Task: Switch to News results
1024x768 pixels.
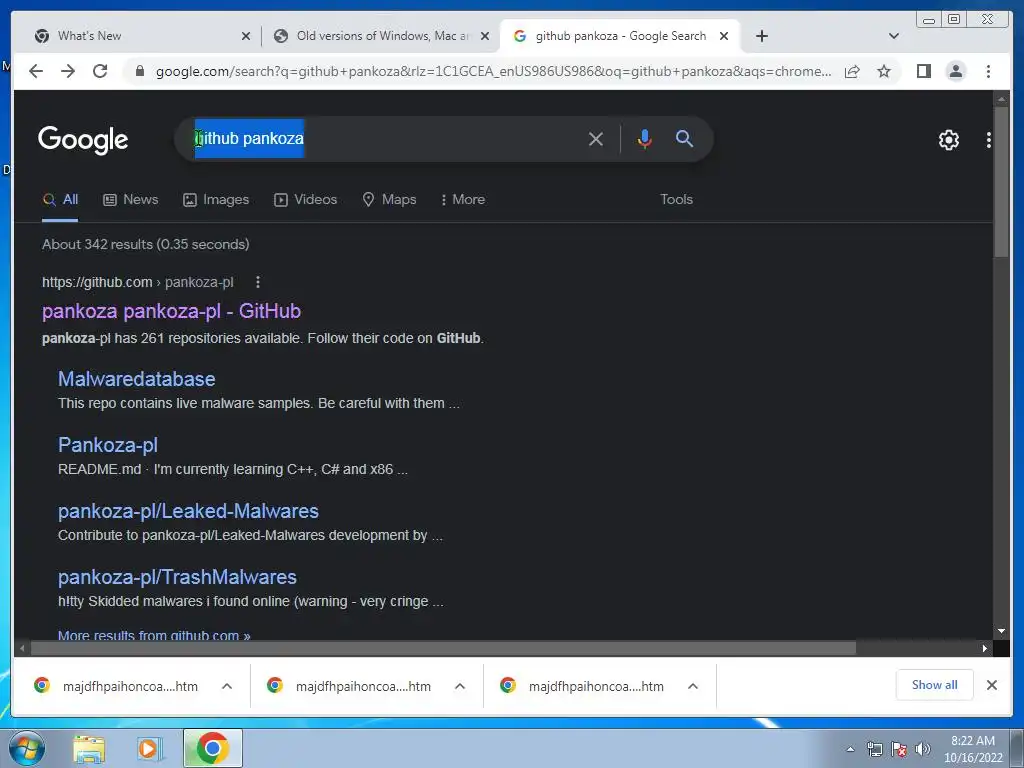Action: coord(131,199)
